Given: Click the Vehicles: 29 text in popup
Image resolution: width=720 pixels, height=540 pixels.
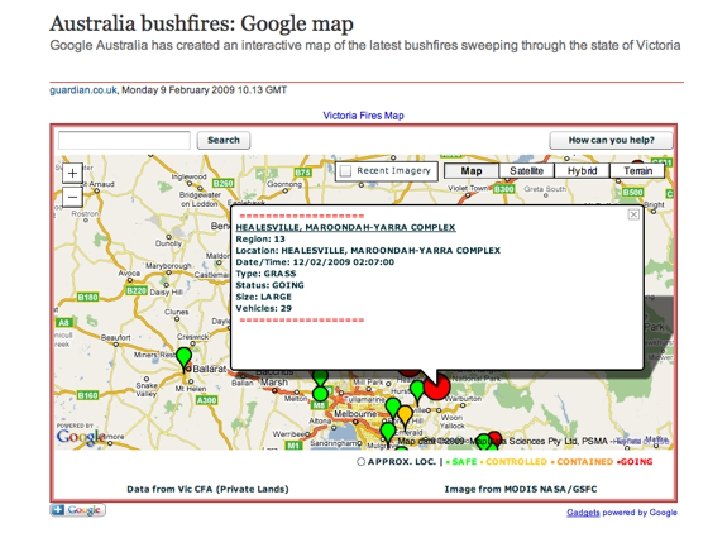Looking at the screenshot, I should point(264,308).
